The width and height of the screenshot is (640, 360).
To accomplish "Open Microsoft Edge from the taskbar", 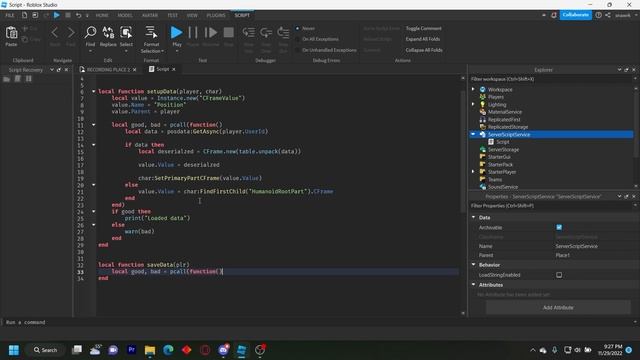I will [168, 350].
